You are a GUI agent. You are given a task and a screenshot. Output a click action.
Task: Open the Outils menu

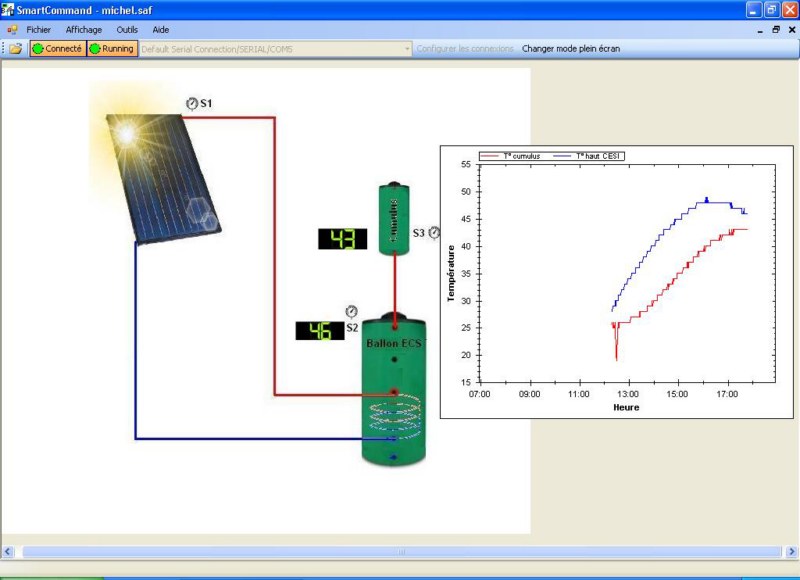127,30
